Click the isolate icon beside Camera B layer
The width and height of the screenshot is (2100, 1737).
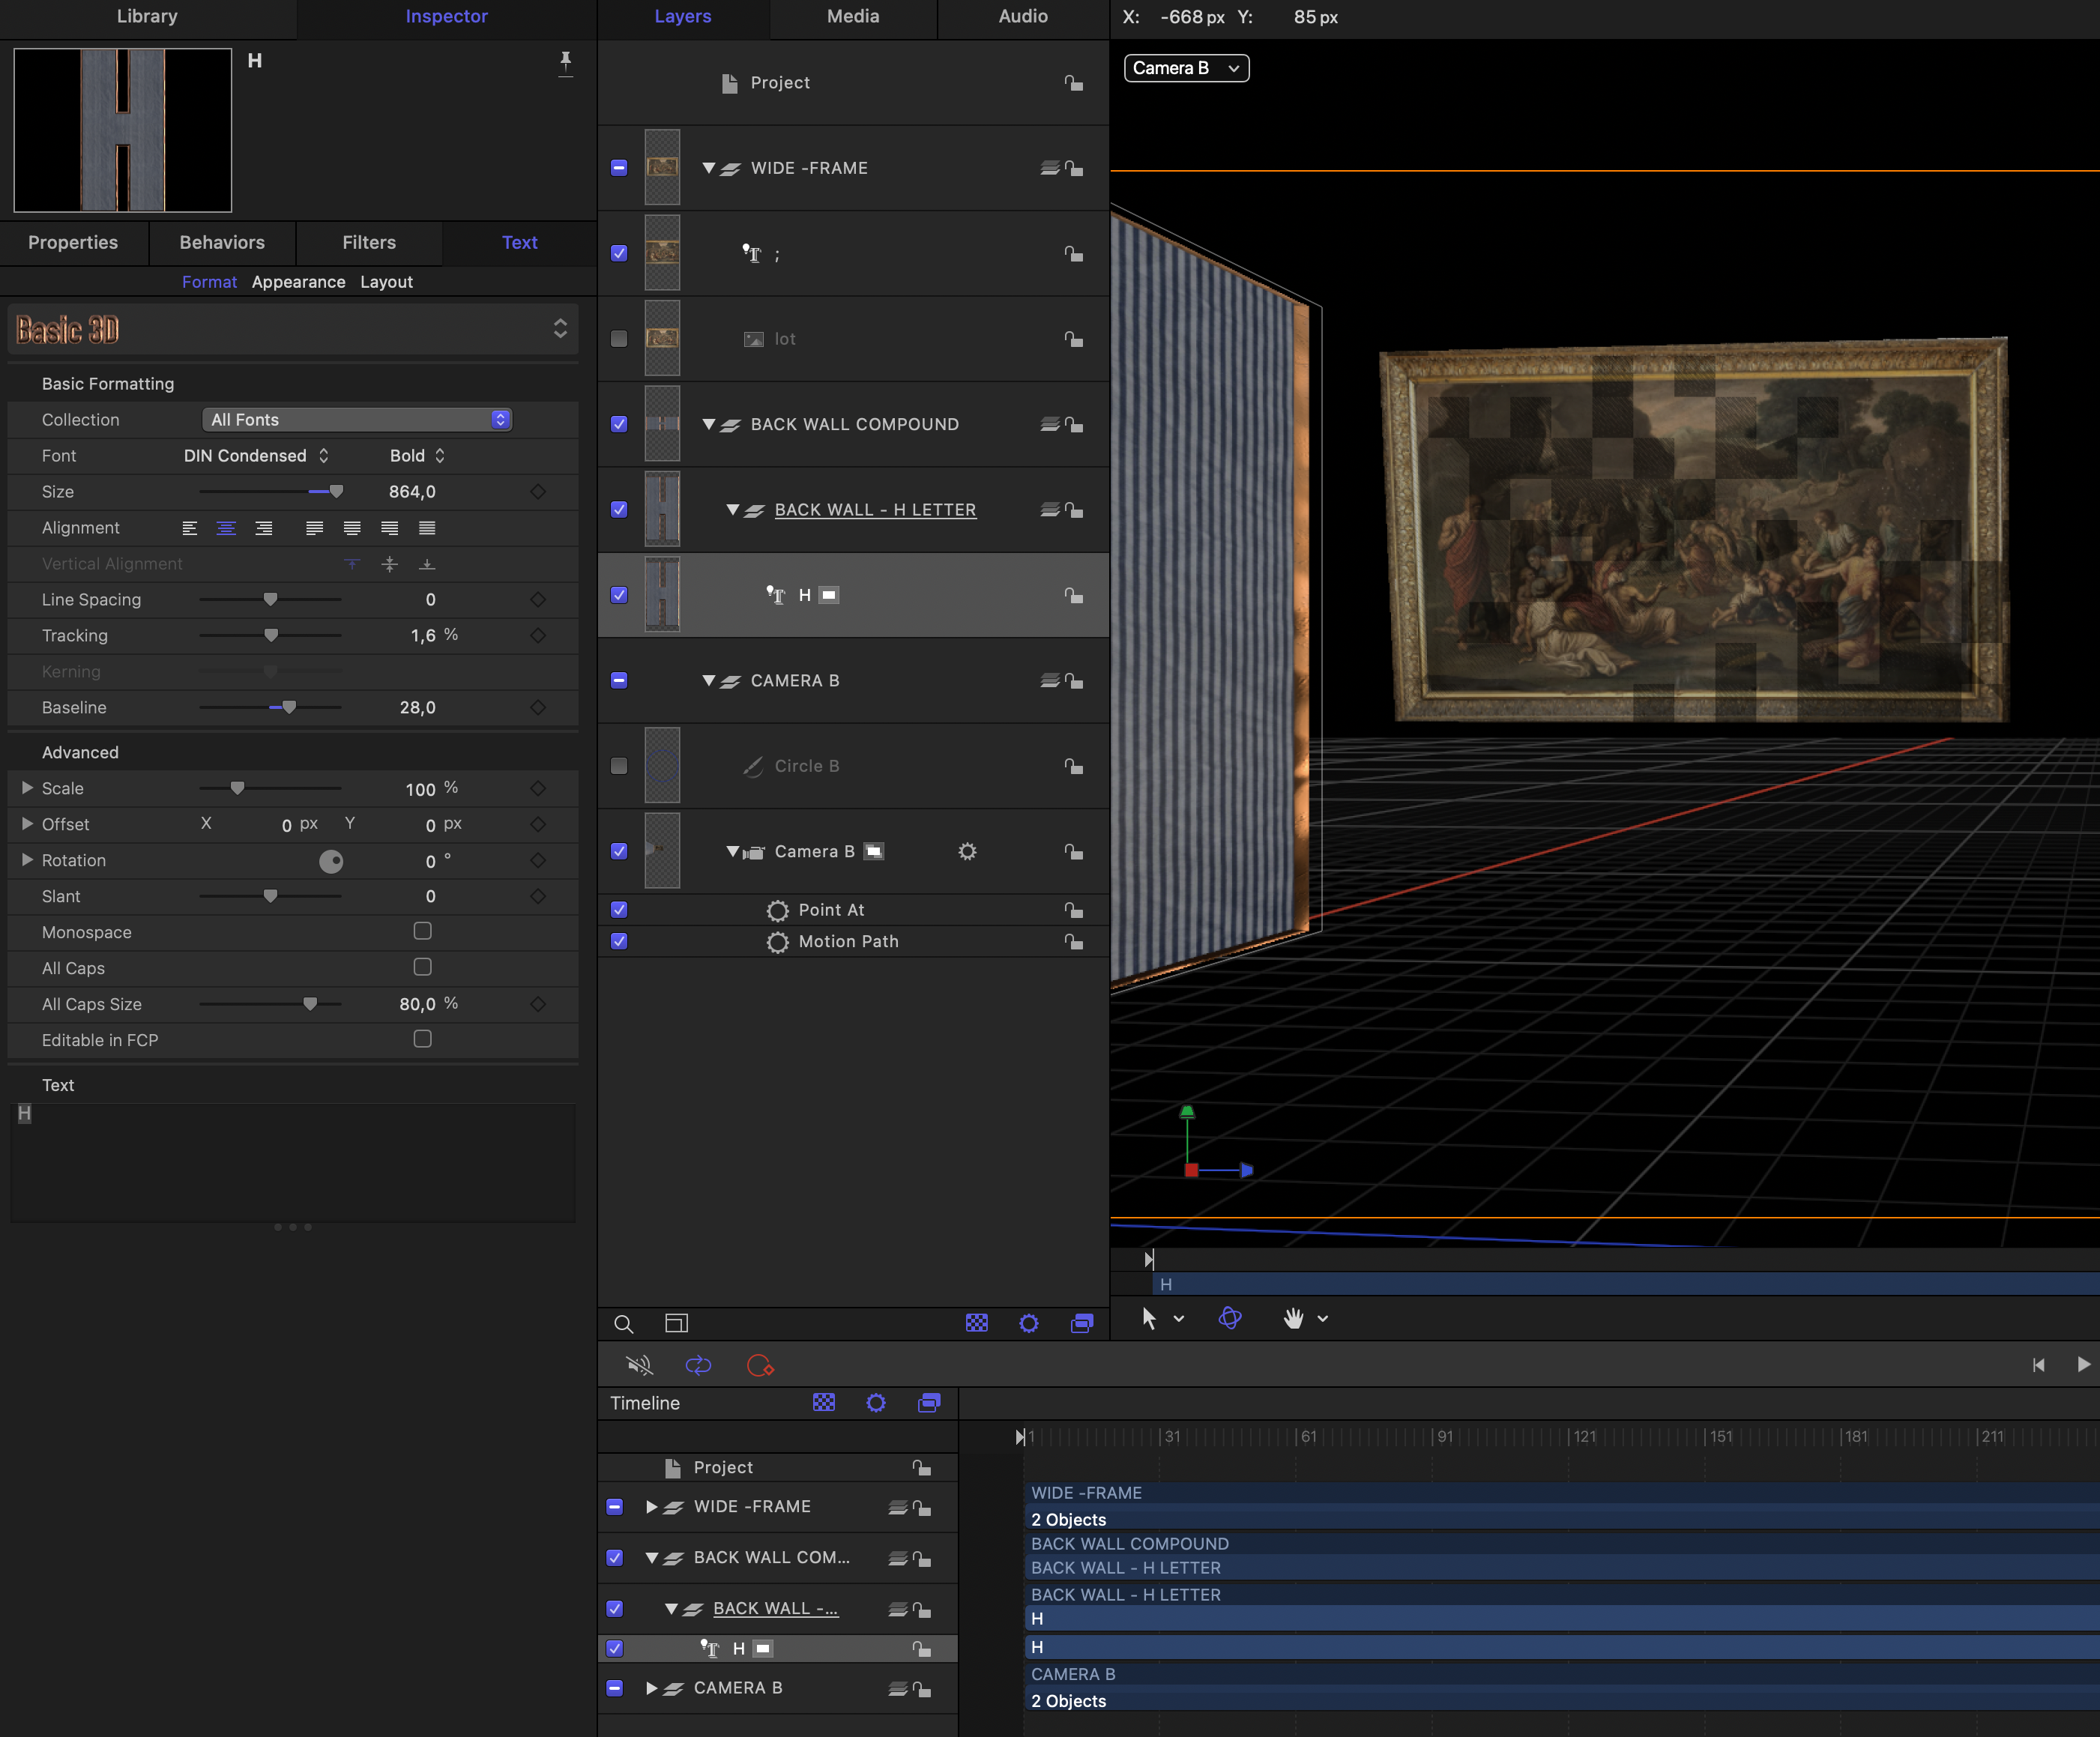click(873, 852)
